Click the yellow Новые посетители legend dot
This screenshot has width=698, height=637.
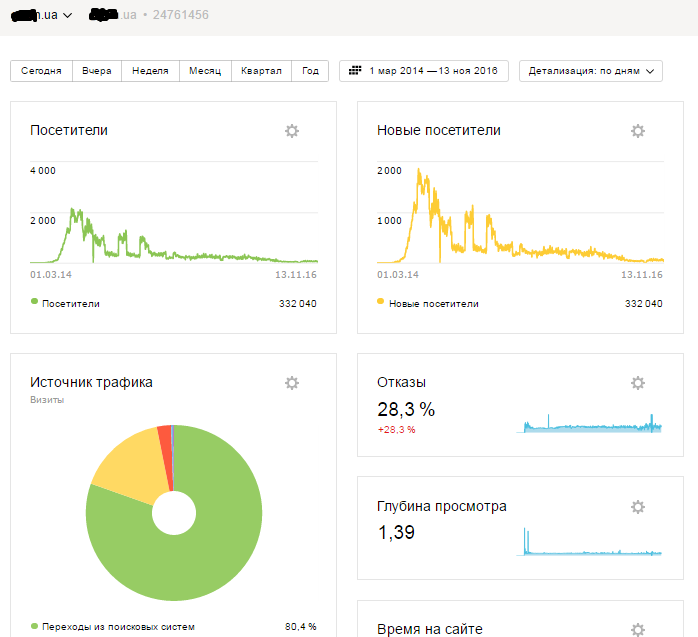[x=381, y=302]
